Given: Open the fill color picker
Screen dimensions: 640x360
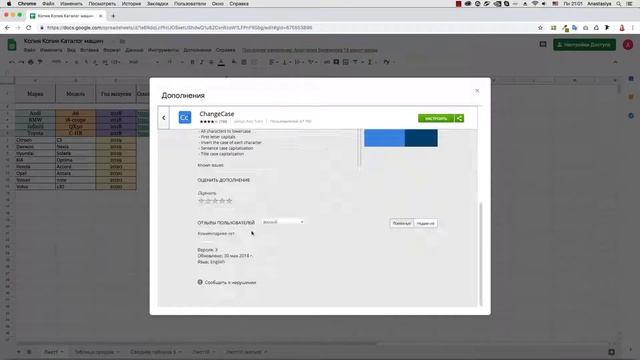Looking at the screenshot, I should [234, 62].
